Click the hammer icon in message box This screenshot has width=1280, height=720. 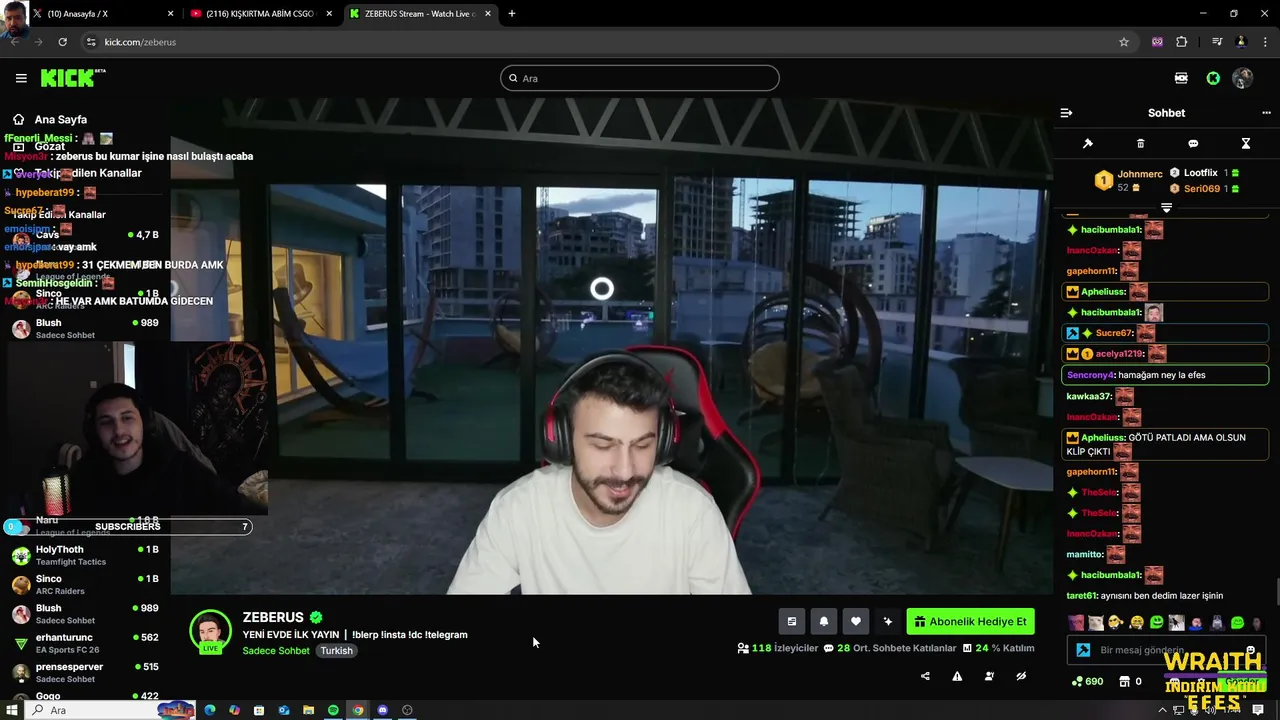(1082, 650)
